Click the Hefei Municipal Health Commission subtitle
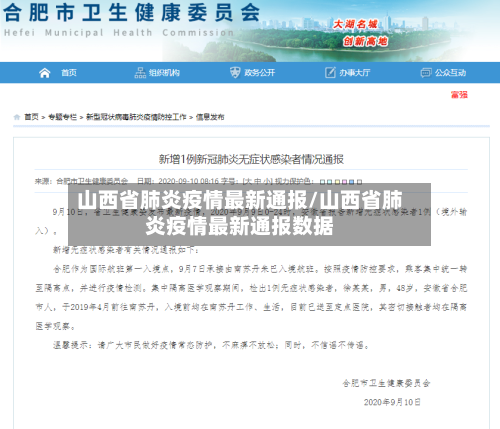 (x=119, y=33)
